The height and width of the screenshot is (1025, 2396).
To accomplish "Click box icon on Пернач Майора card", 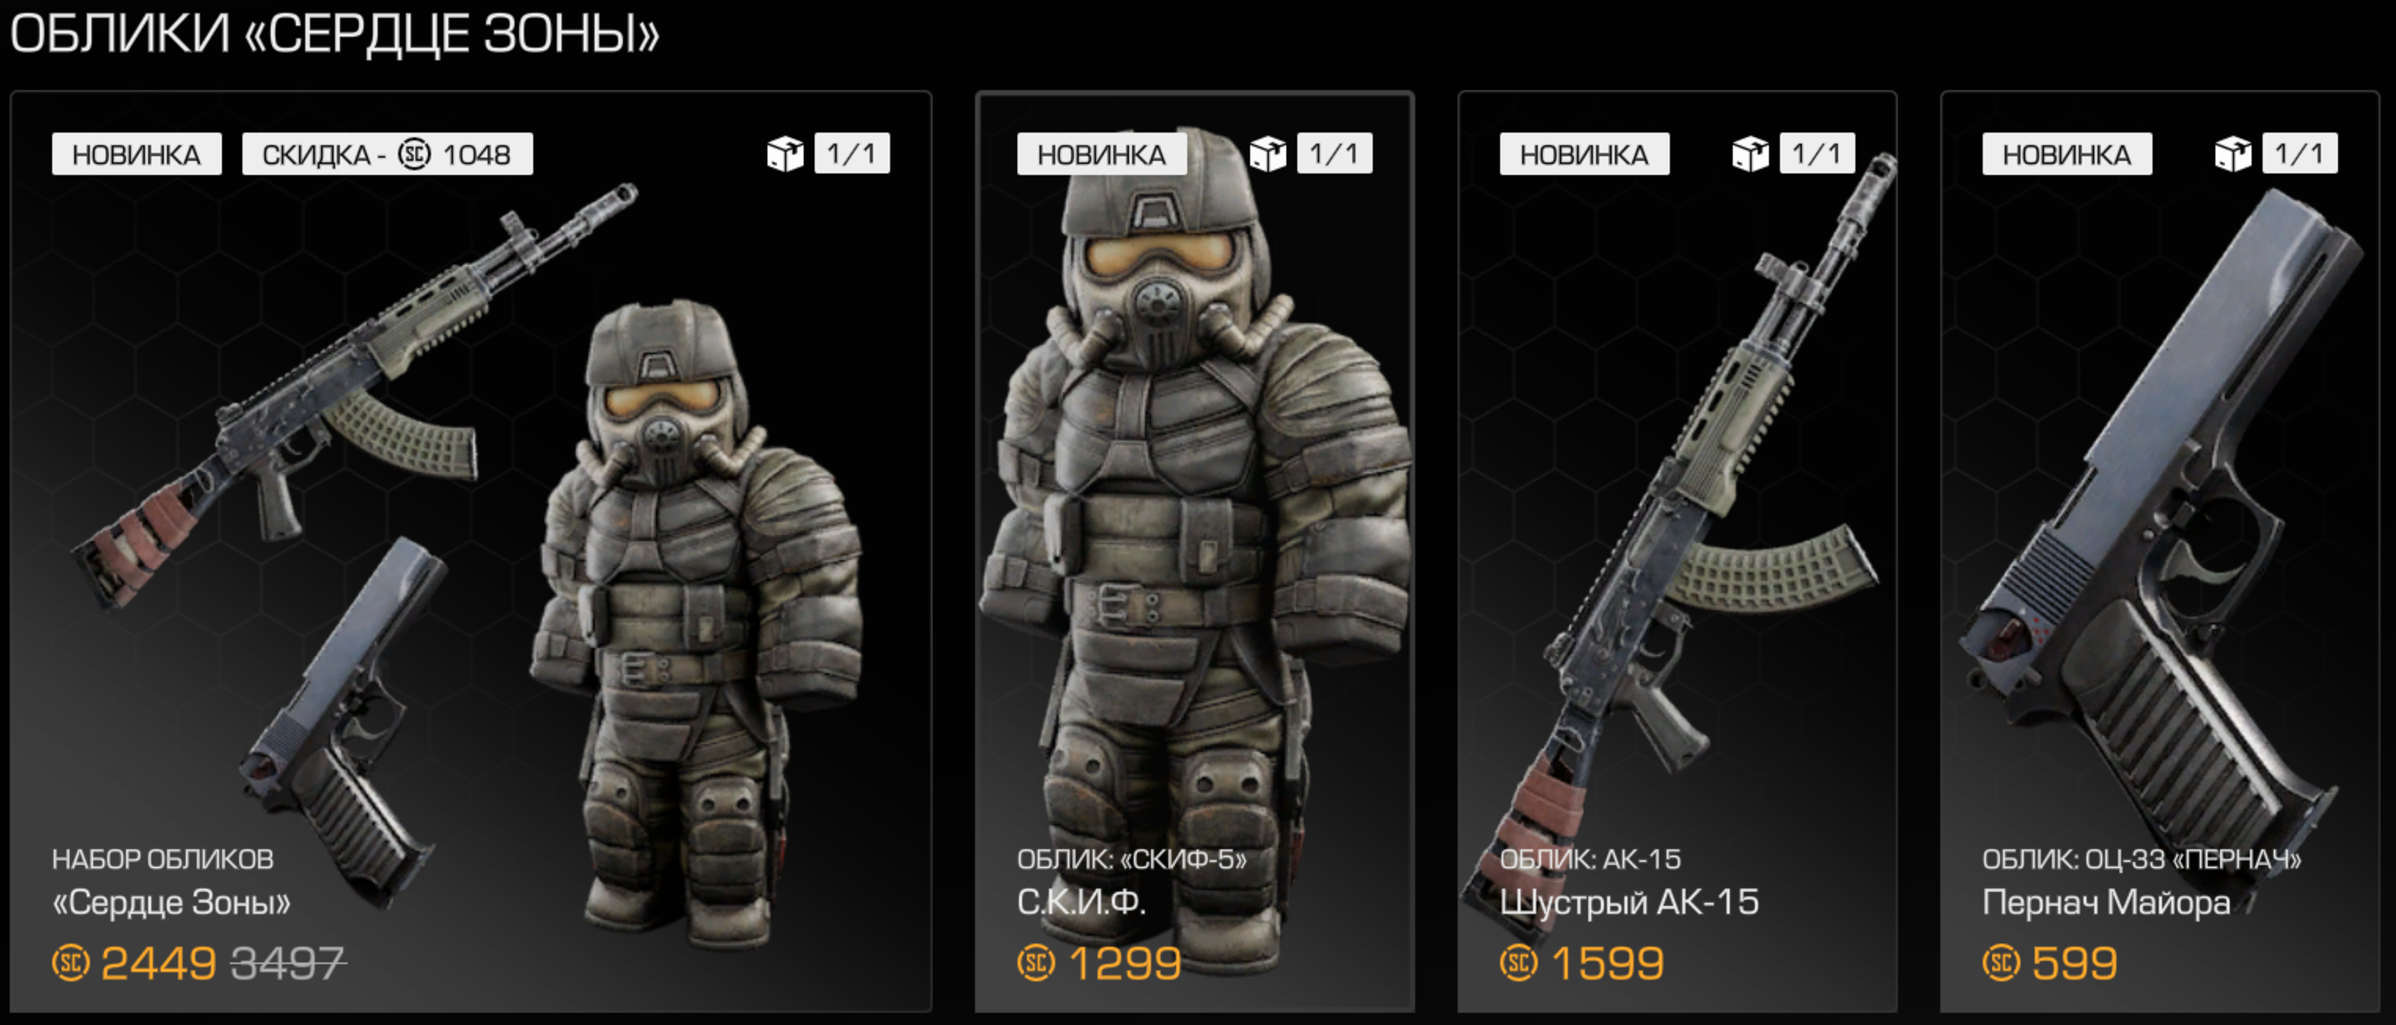I will tap(2234, 154).
